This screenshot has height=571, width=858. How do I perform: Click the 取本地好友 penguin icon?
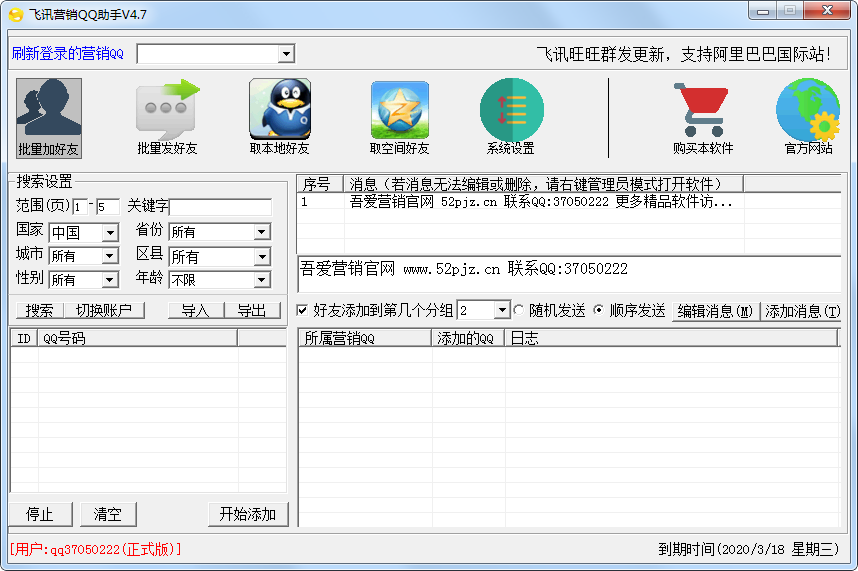[x=280, y=110]
